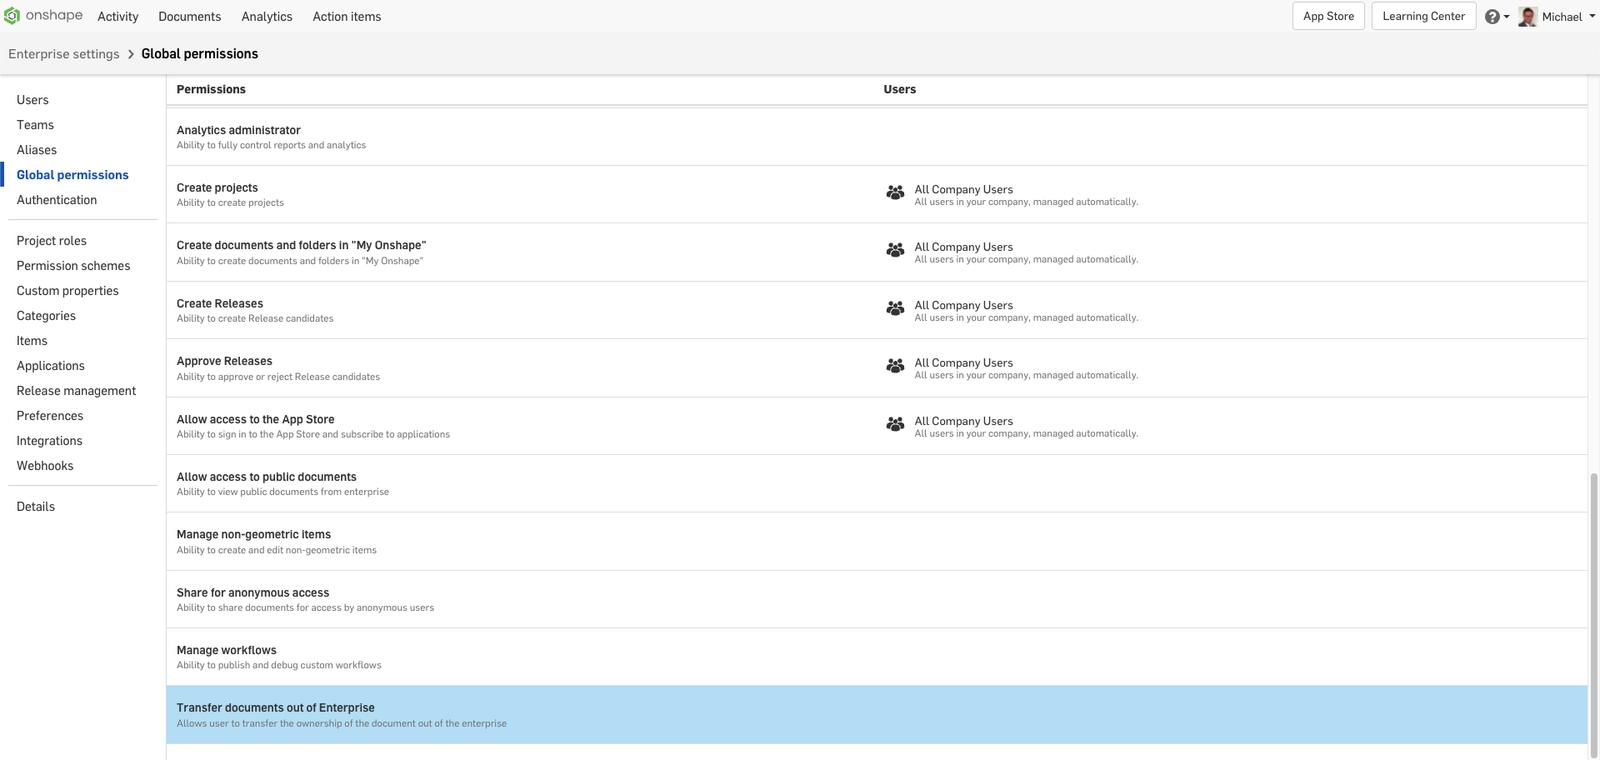Click group icon for My Onshape documents row

pyautogui.click(x=895, y=251)
